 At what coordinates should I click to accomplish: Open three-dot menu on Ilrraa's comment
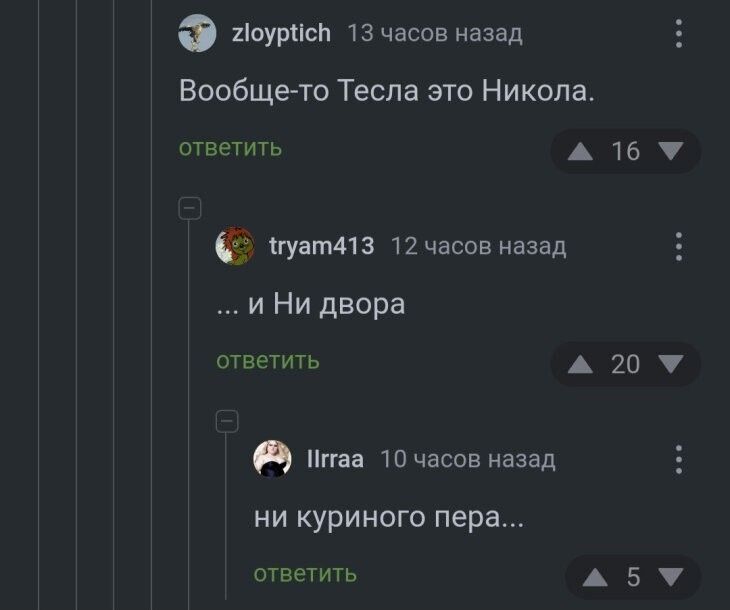[x=679, y=459]
